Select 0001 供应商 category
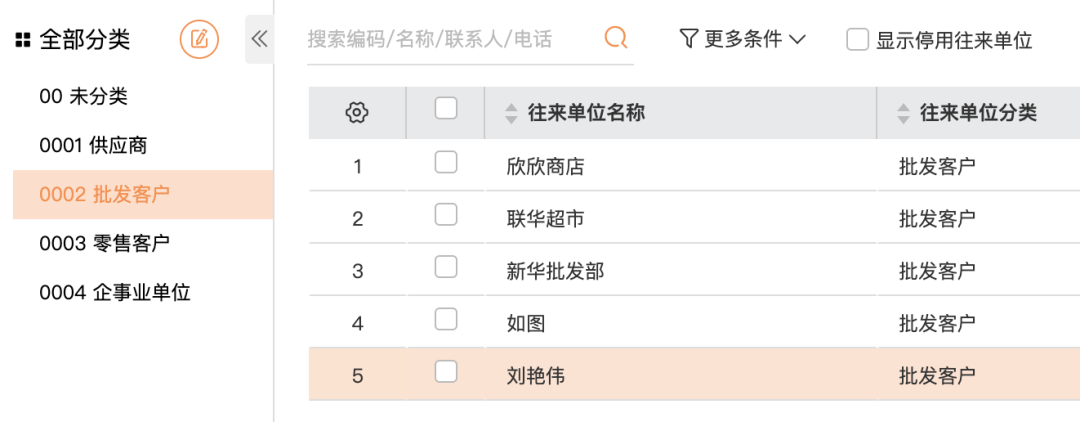Viewport: 1080px width, 422px height. coord(93,146)
